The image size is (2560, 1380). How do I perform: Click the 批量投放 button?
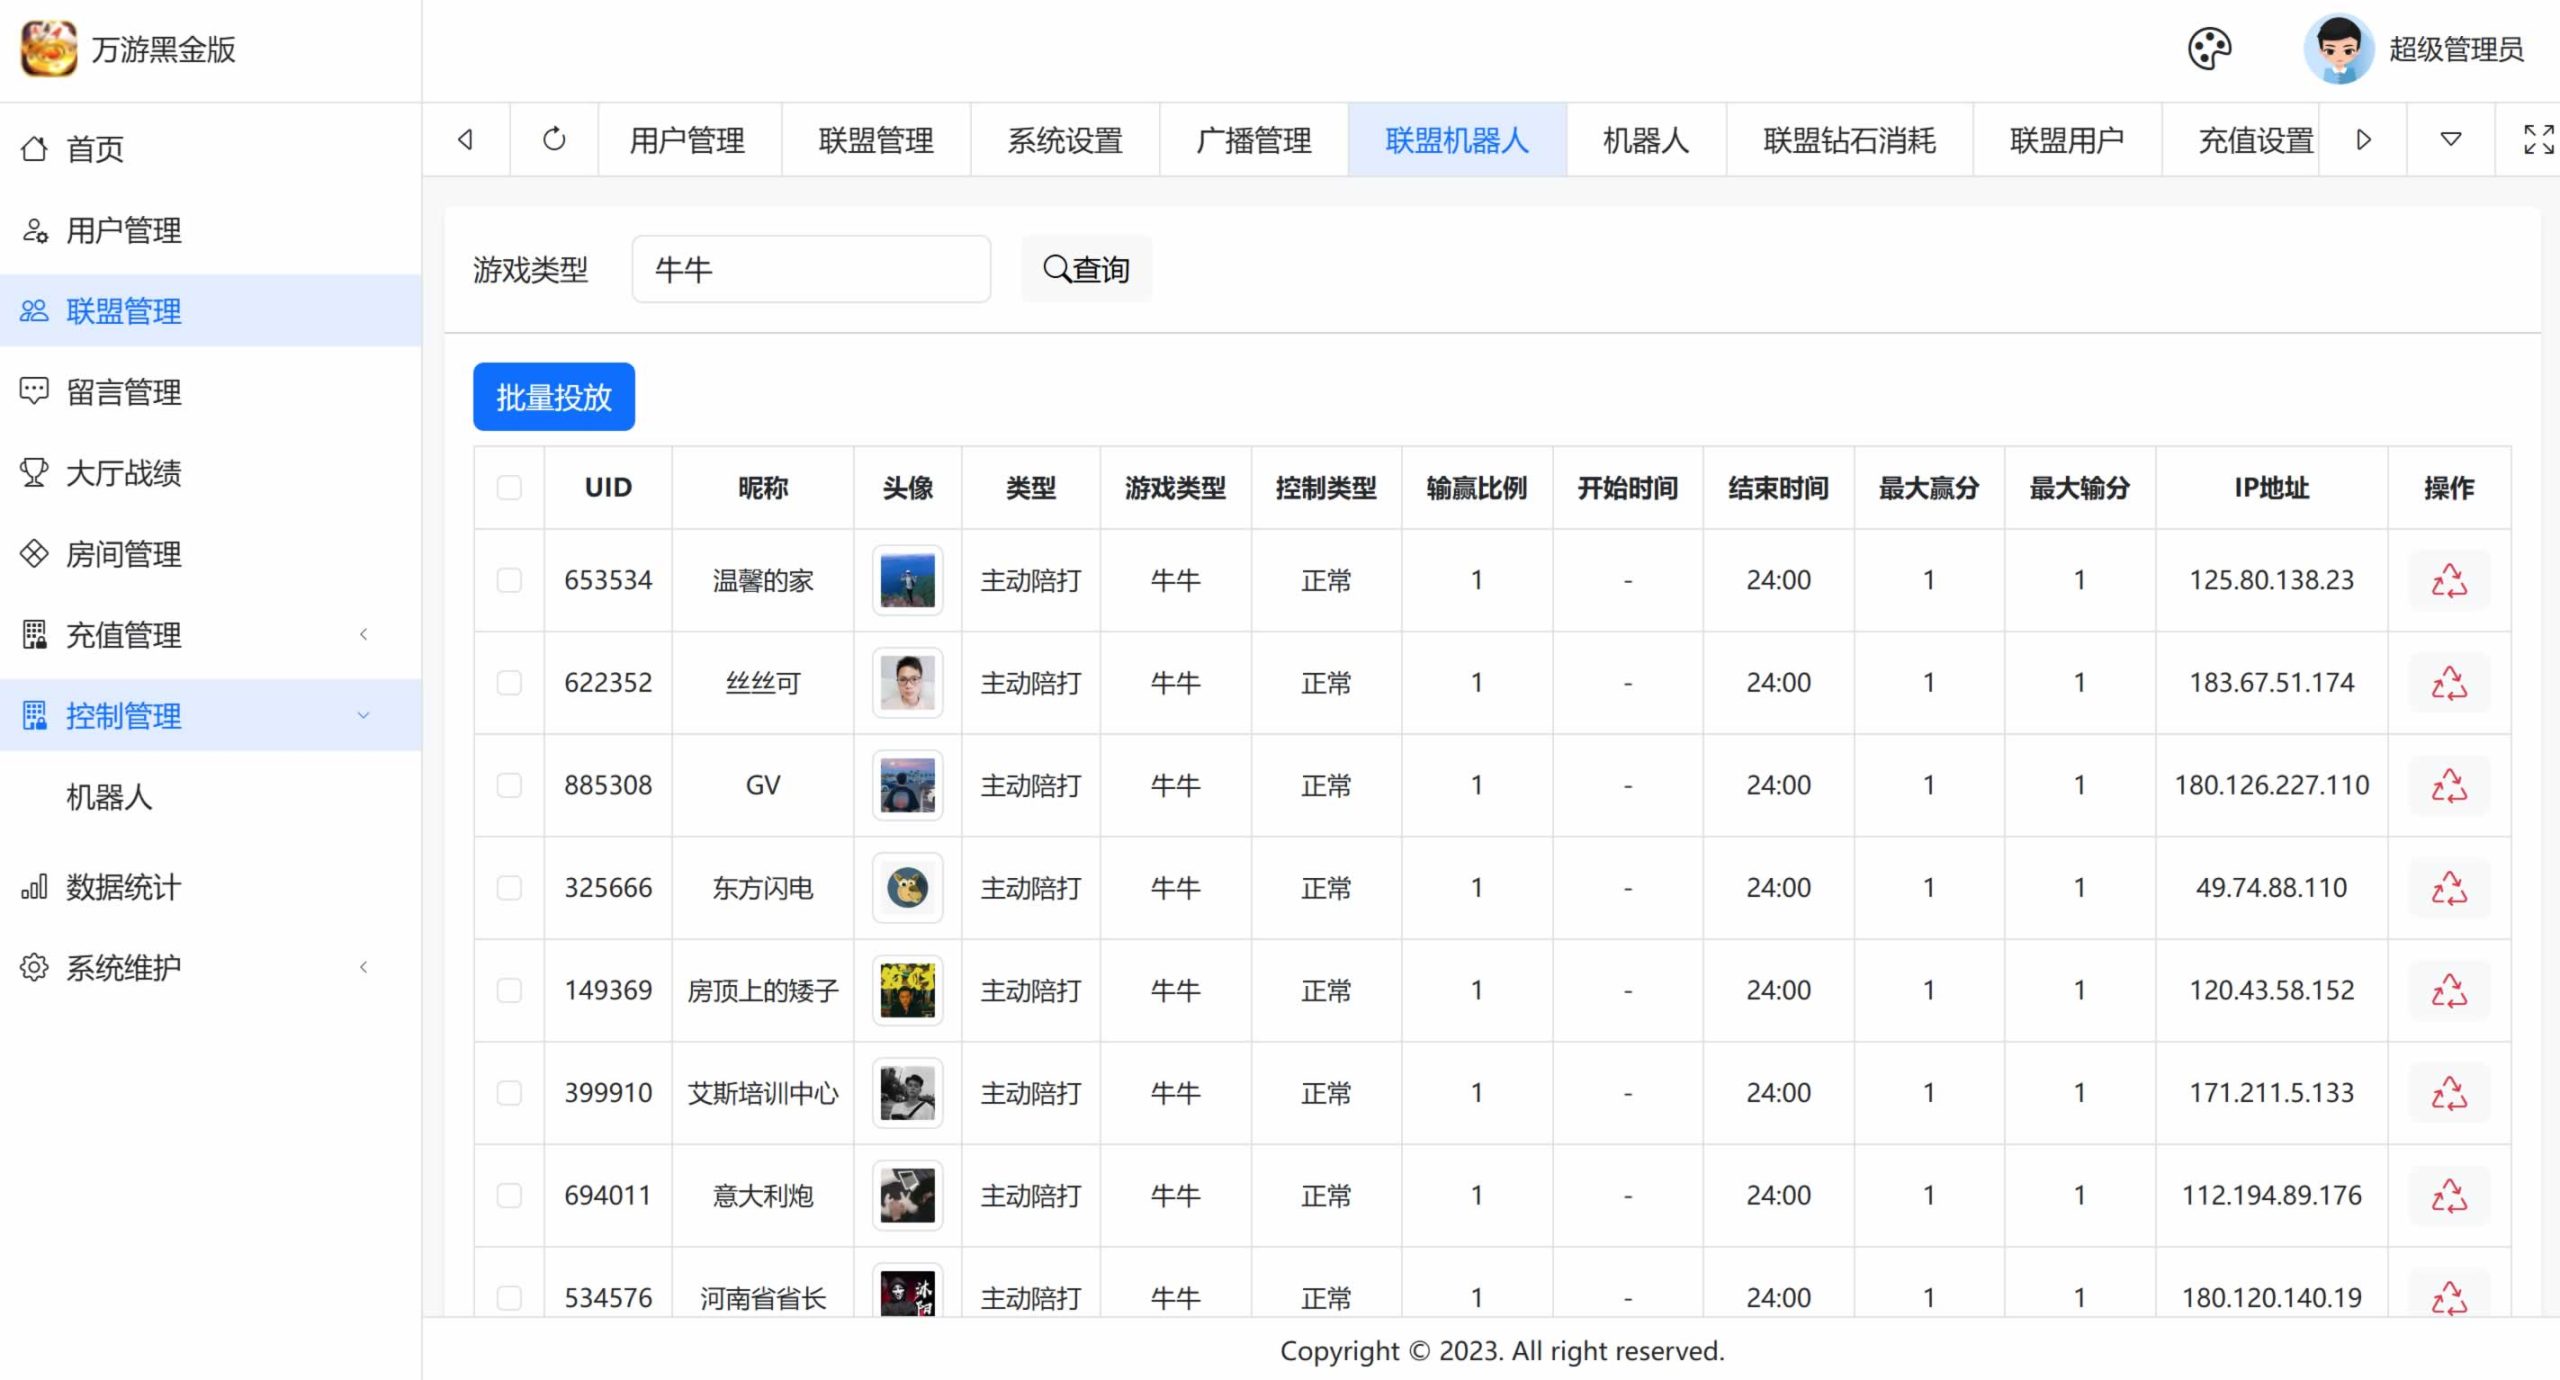click(x=554, y=397)
